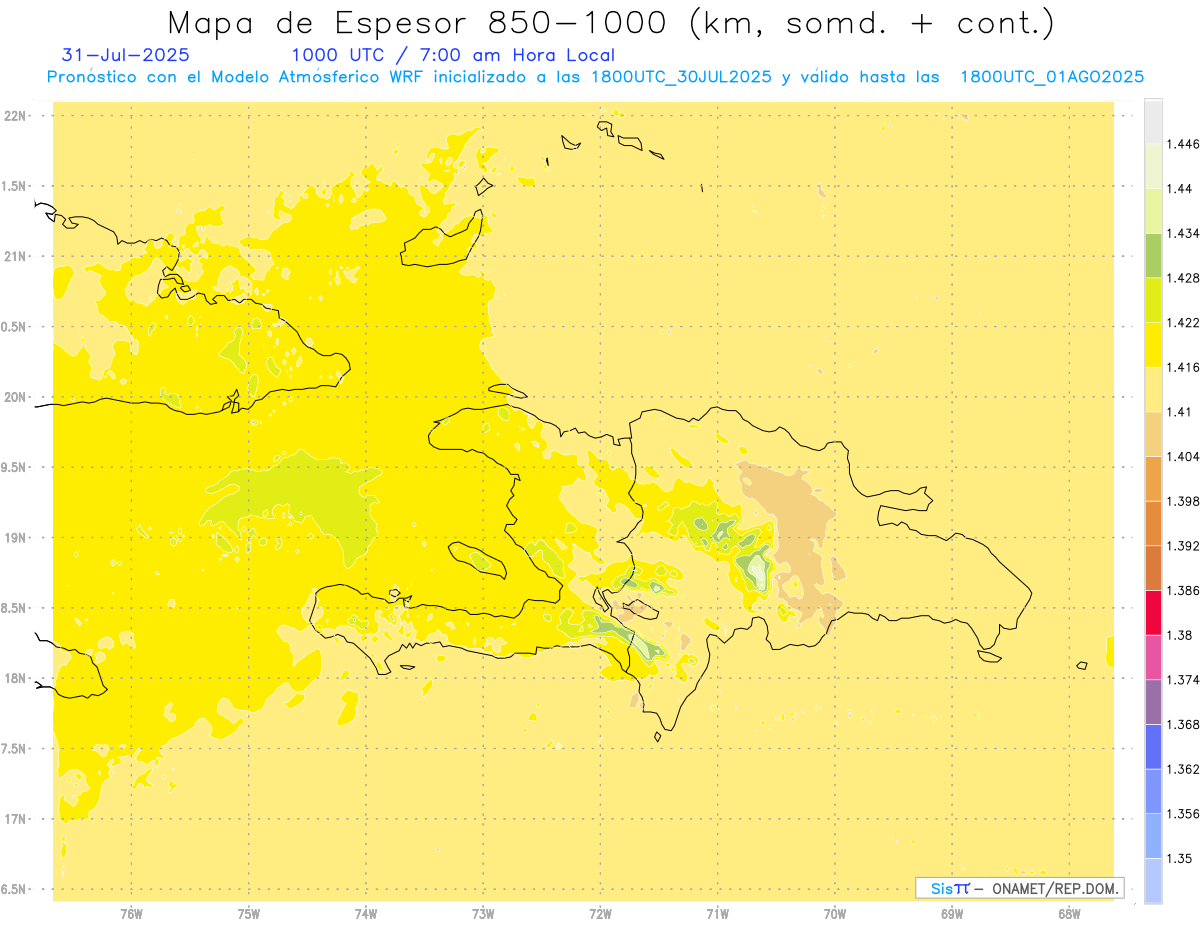Click the "ONAMET/REP.DOM." credit label

1055,888
